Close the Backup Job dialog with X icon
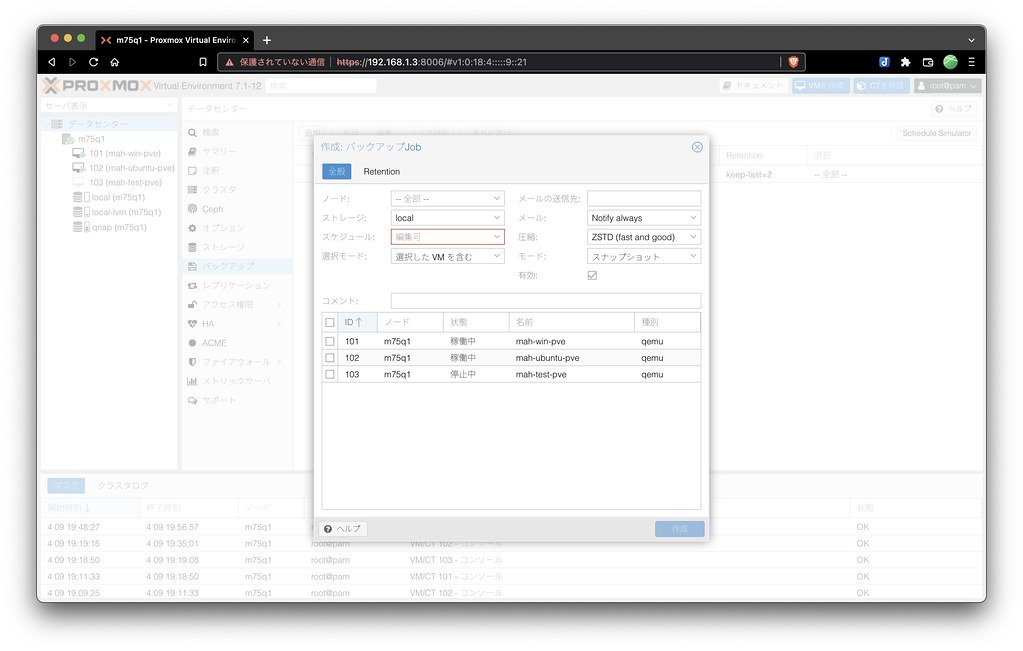The image size is (1023, 651). coord(697,147)
